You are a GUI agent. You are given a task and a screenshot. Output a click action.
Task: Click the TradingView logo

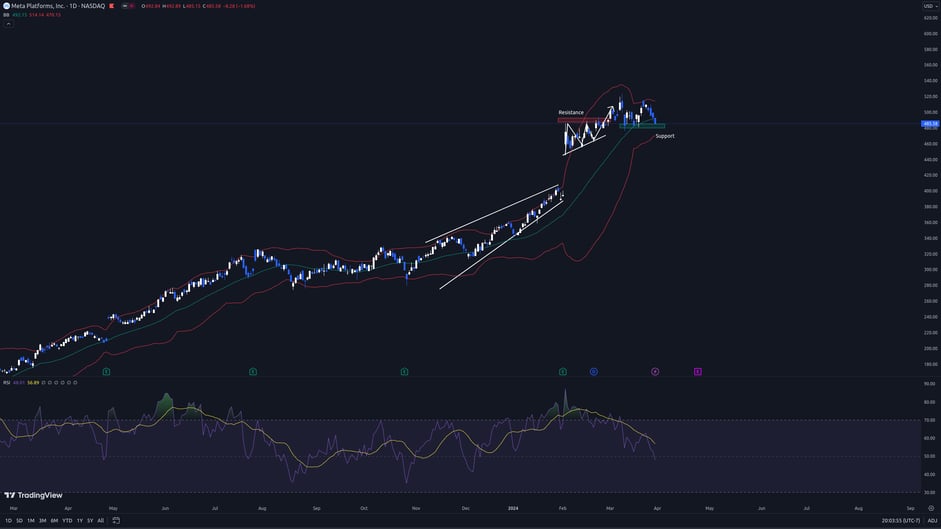tap(33, 495)
